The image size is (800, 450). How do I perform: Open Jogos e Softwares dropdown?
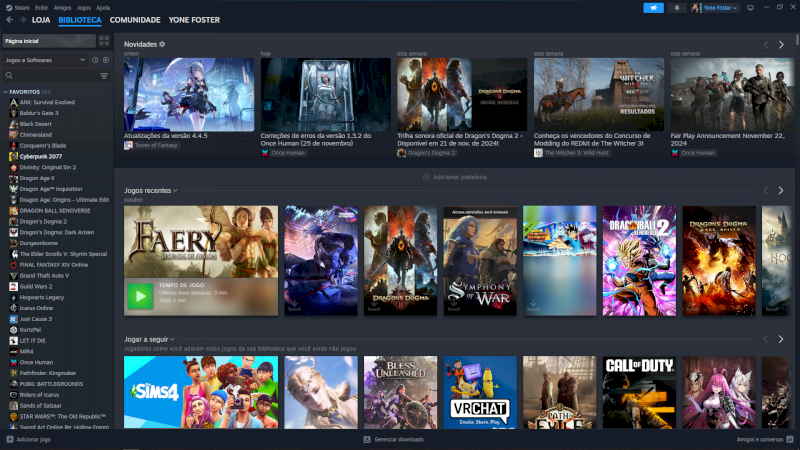coord(45,60)
